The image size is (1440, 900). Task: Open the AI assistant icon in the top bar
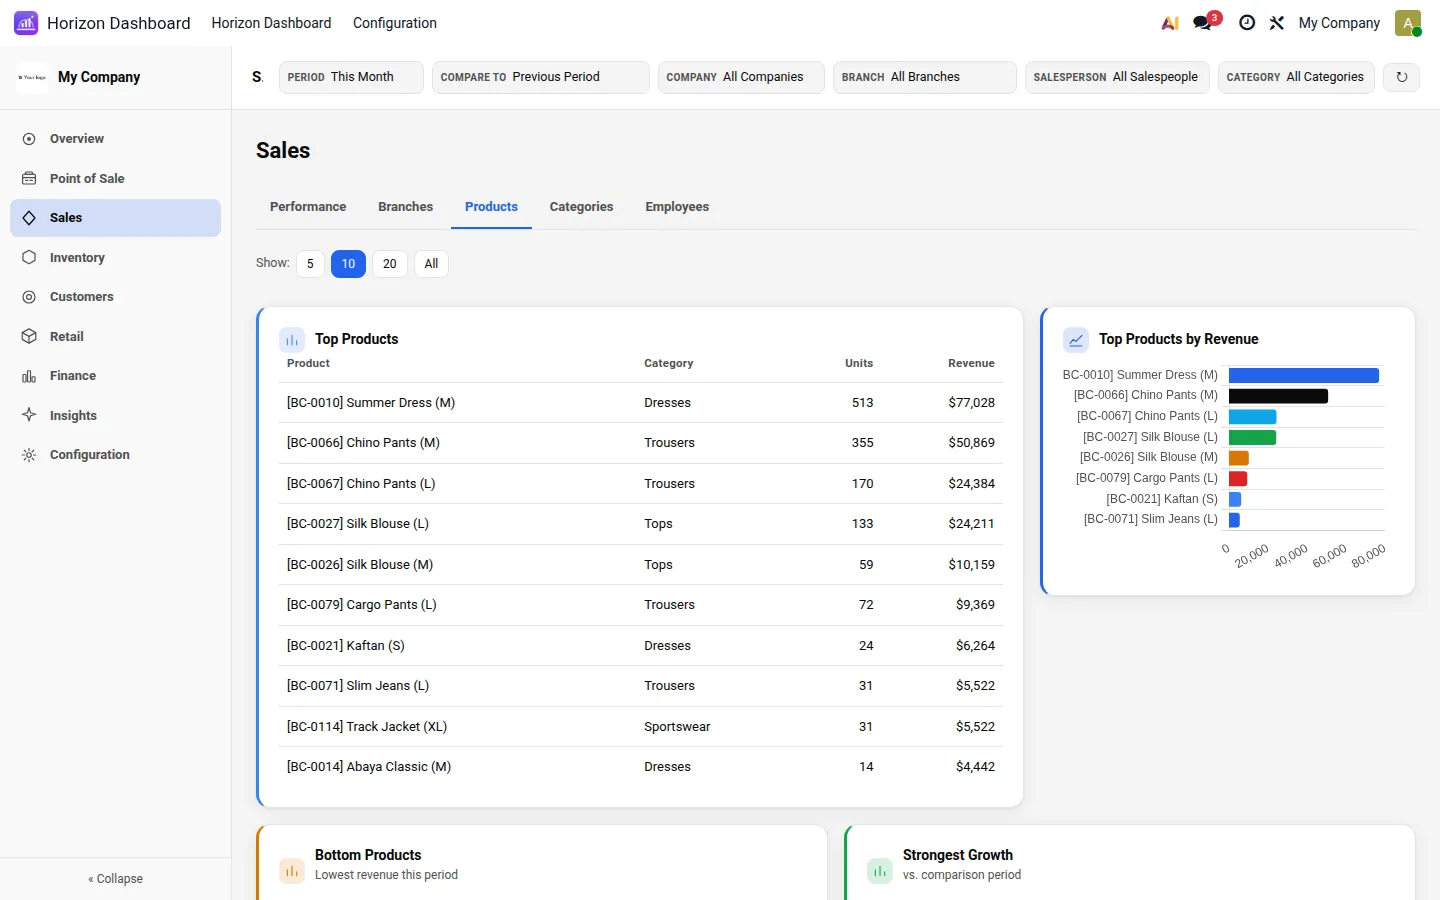tap(1169, 23)
